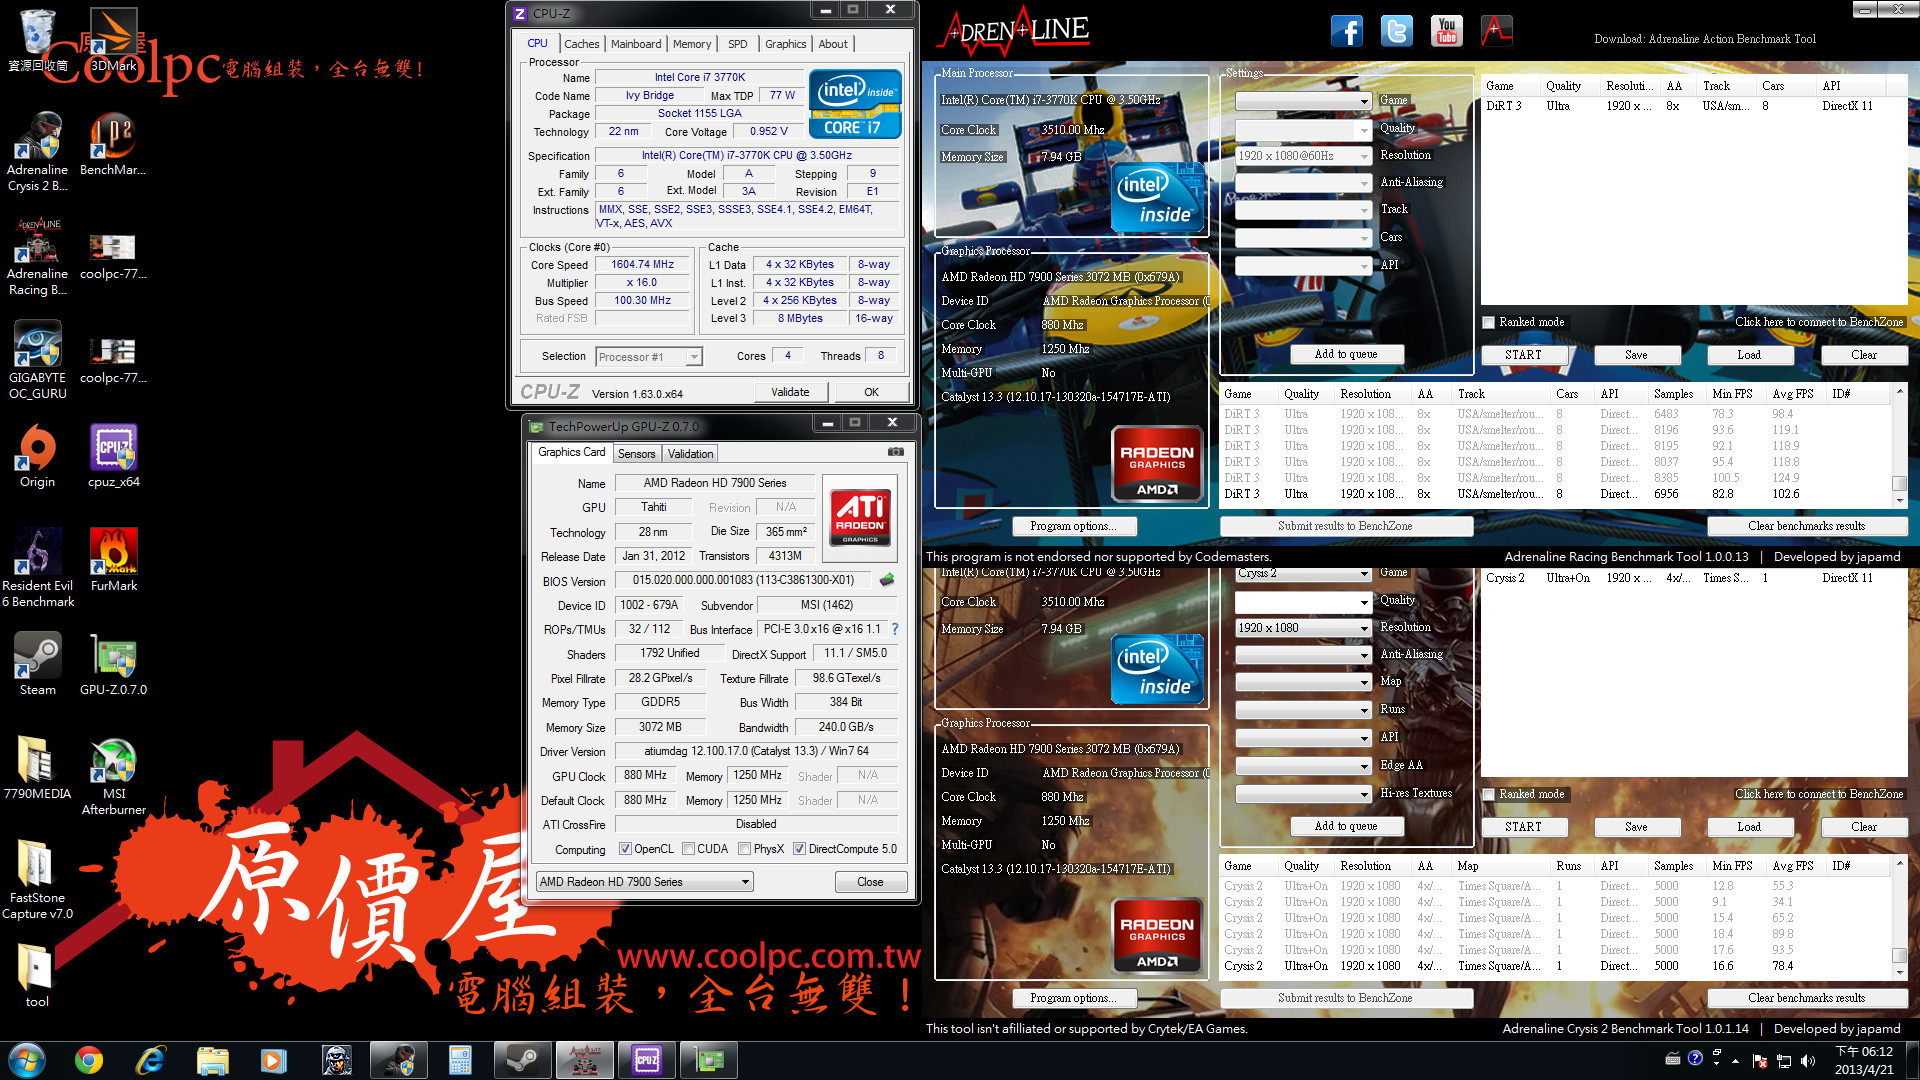
Task: Click the GPU-Z BIOS save icon
Action: 887,580
